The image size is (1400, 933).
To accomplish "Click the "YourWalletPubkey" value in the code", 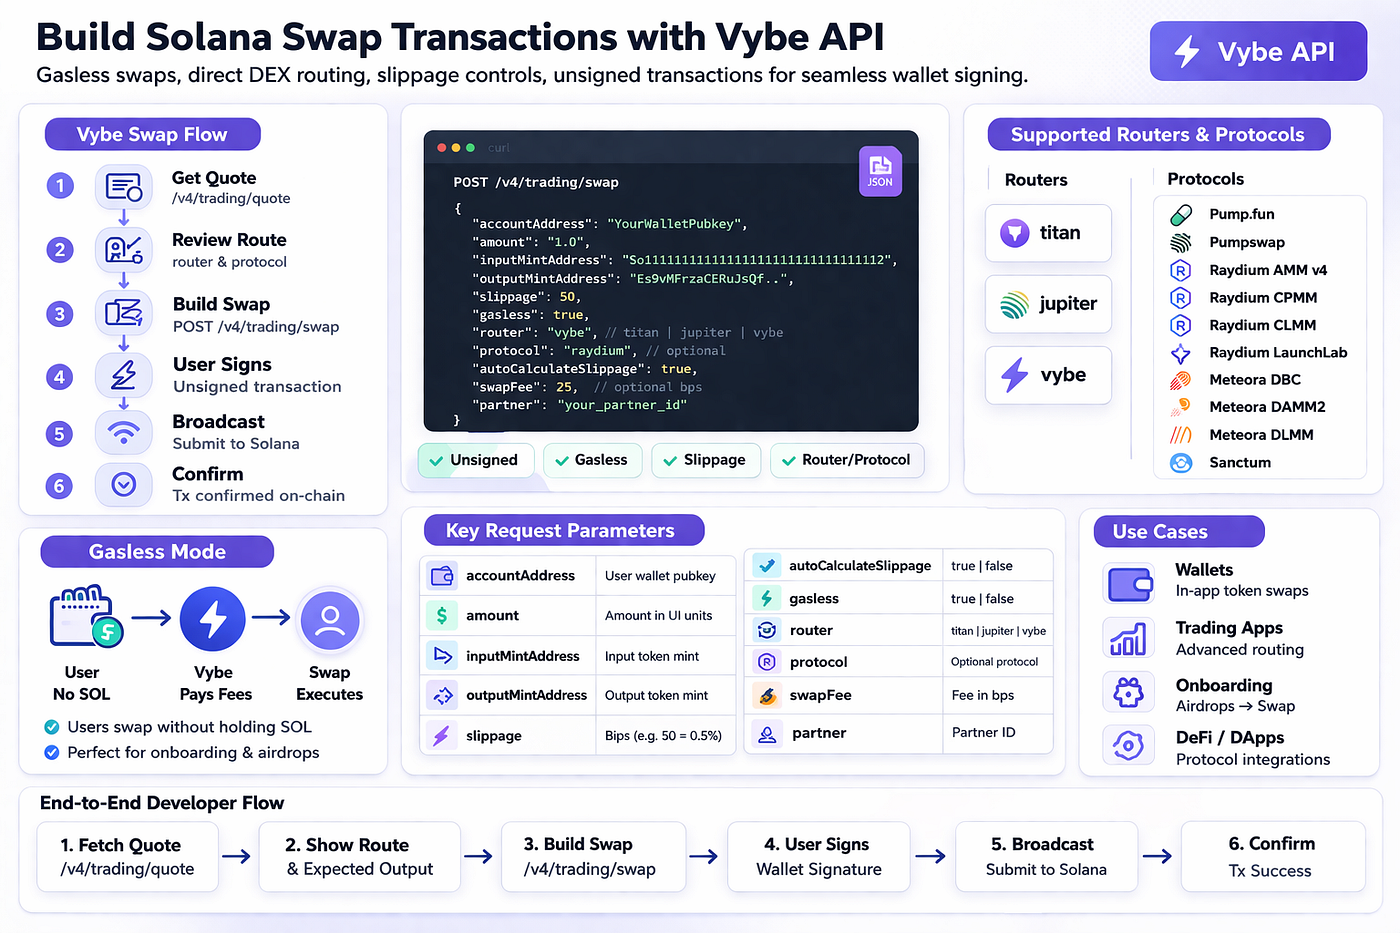I will (675, 224).
